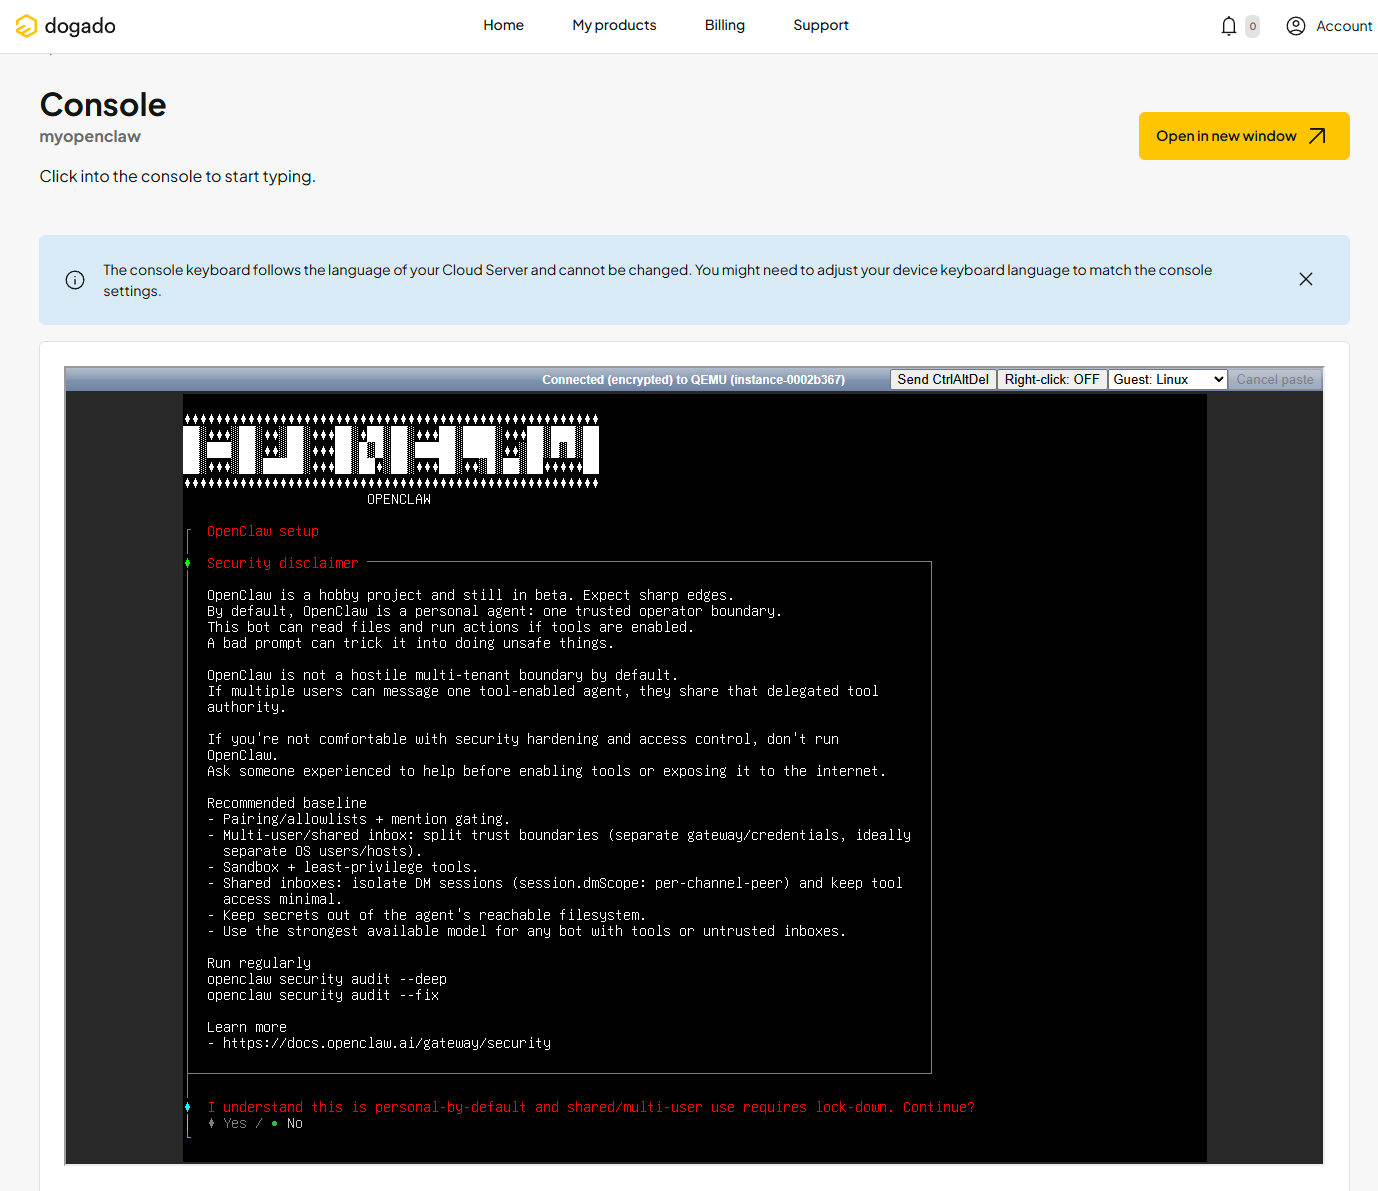Open the notifications bell
This screenshot has height=1191, width=1378.
pos(1229,26)
